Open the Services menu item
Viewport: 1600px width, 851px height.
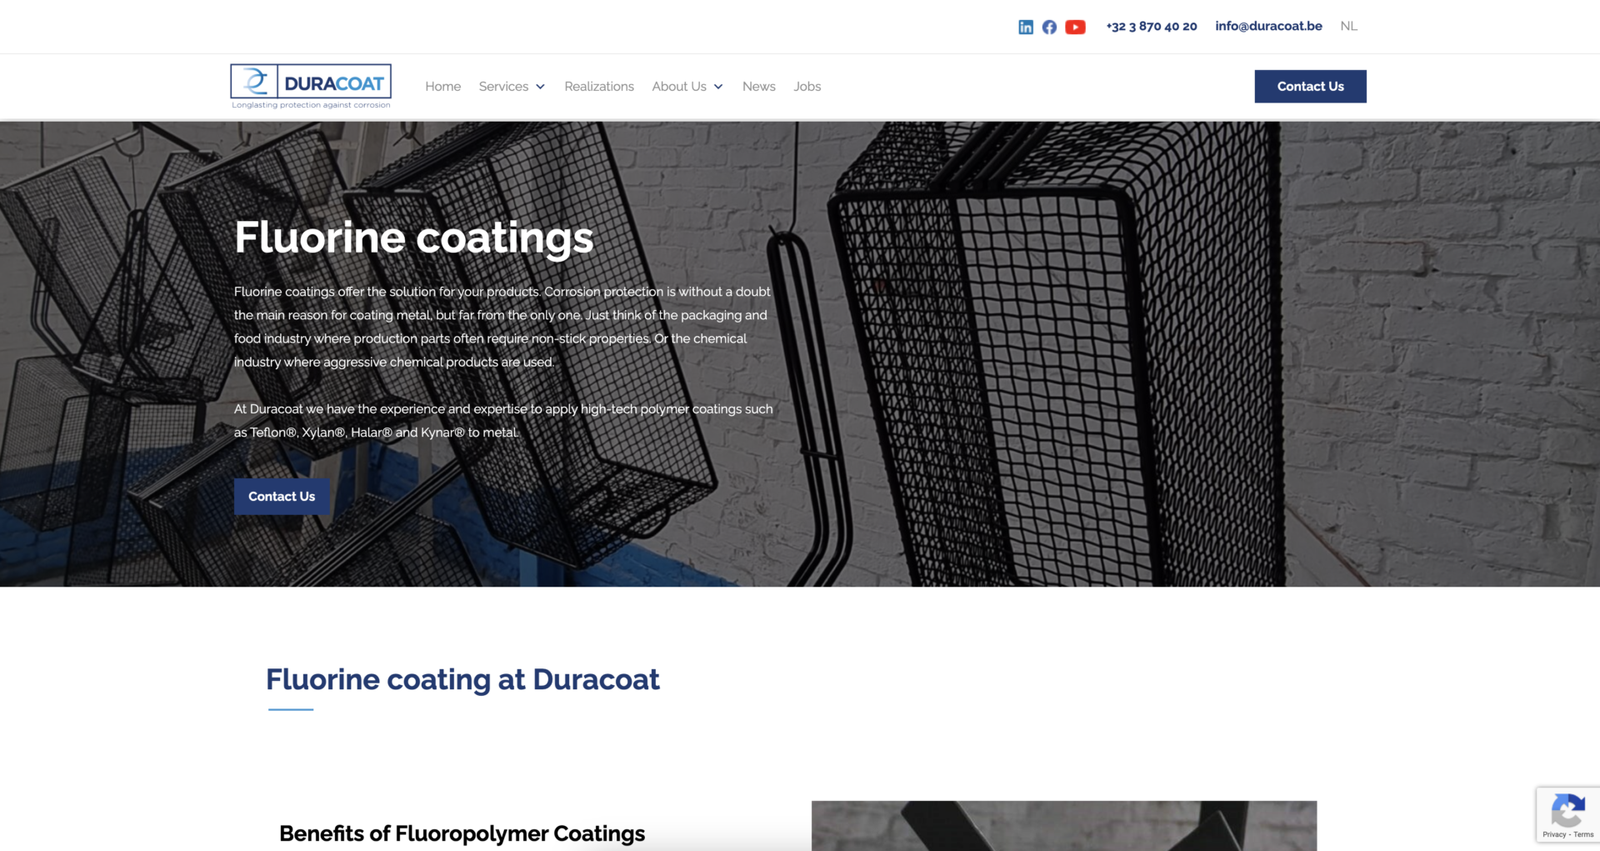[x=503, y=87]
